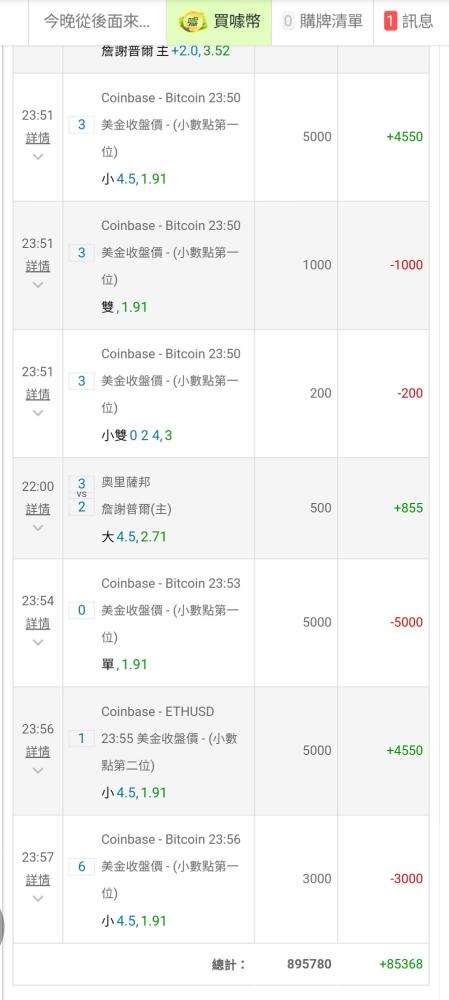449x1000 pixels.
Task: Expand chevron under 23:56 ETHUSD row
Action: coord(38,770)
